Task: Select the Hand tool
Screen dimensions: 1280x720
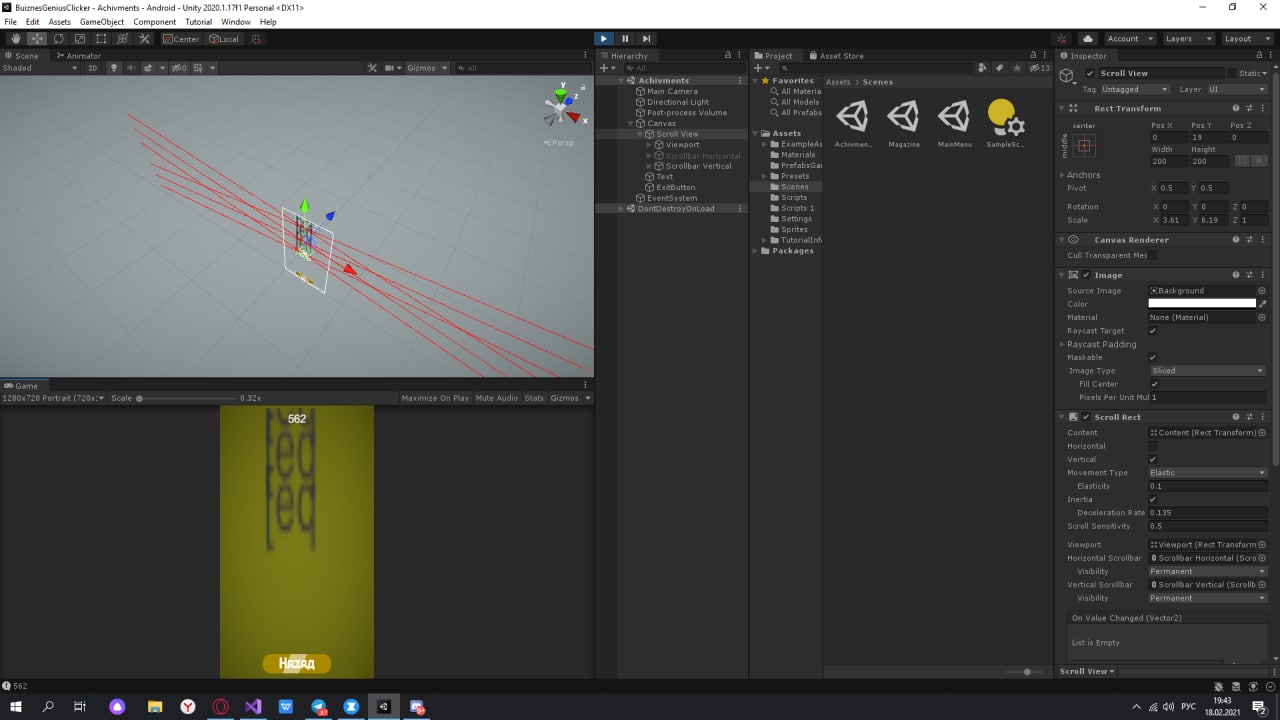Action: (15, 39)
